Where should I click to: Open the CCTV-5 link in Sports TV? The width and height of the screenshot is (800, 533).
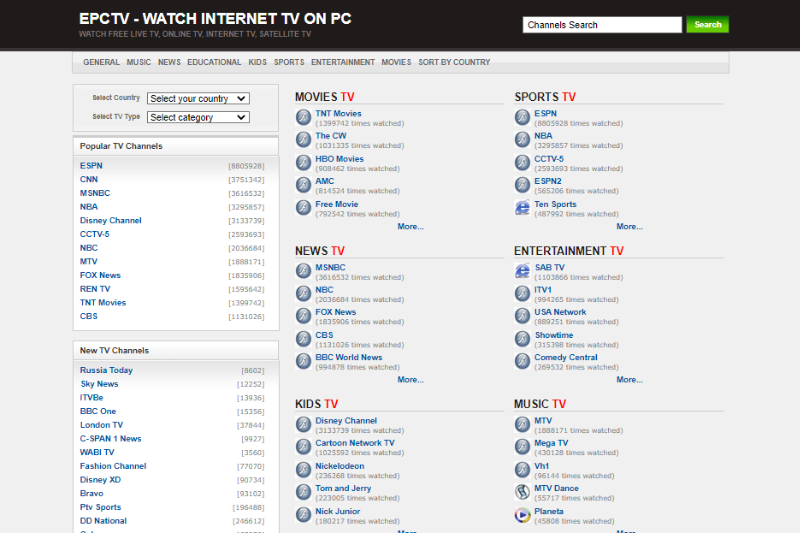pyautogui.click(x=549, y=159)
